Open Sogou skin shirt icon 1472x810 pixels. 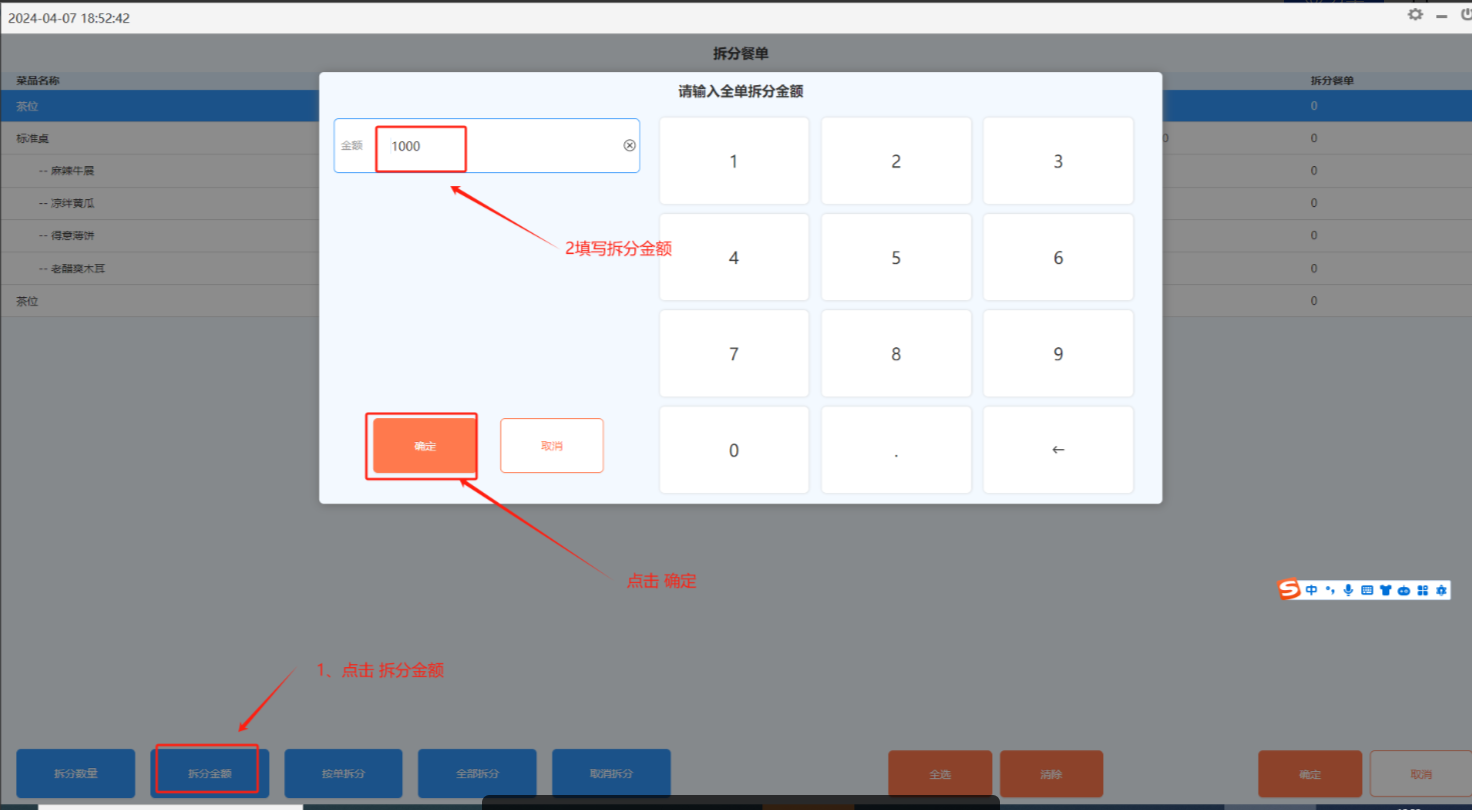(x=1385, y=590)
